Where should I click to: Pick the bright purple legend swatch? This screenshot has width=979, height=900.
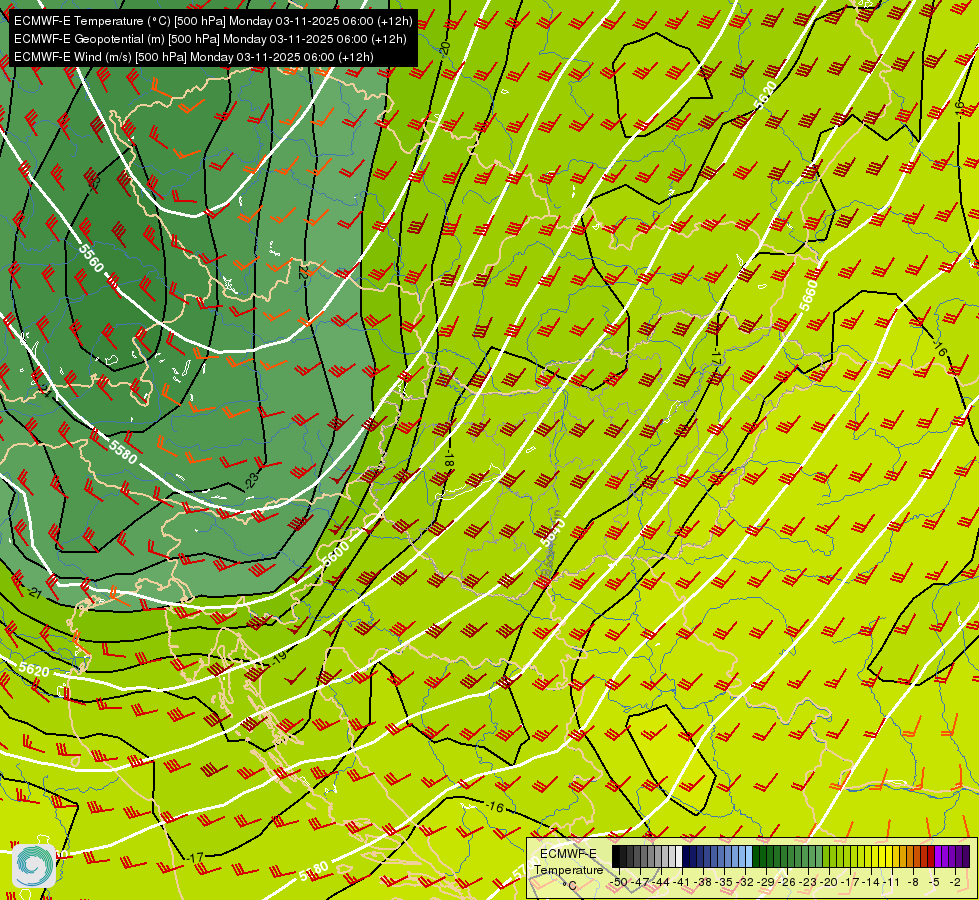[x=938, y=856]
